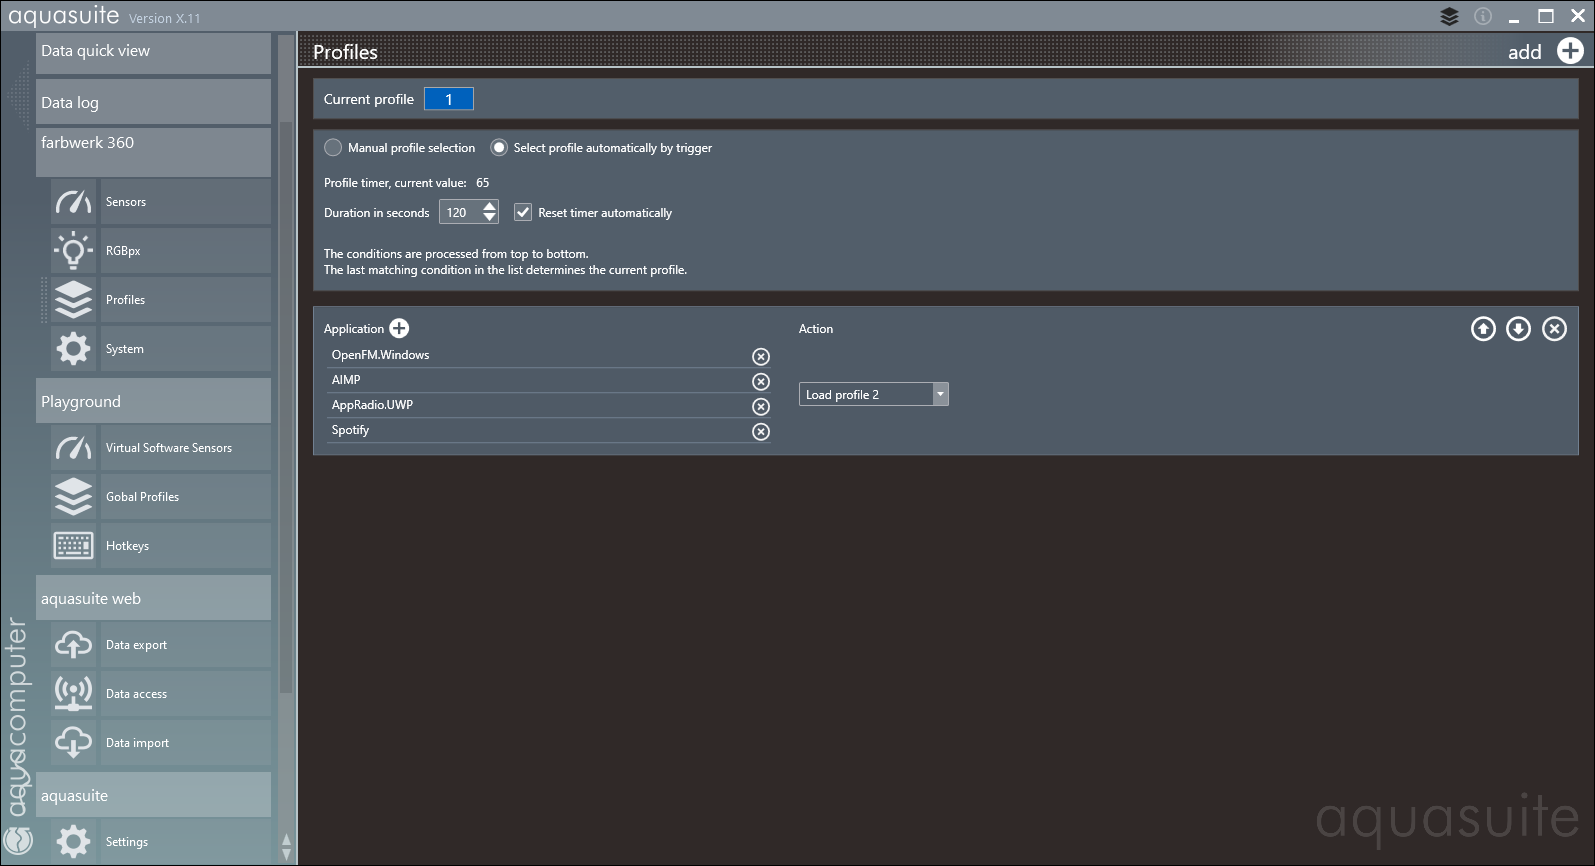The height and width of the screenshot is (866, 1595).
Task: Move the trigger rule up
Action: coord(1483,329)
